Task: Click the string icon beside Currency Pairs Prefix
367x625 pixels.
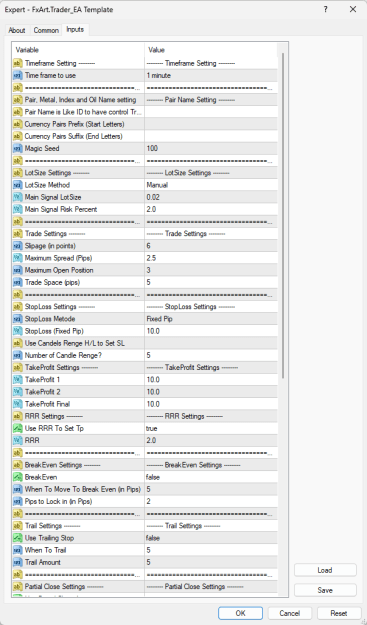Action: [18, 124]
